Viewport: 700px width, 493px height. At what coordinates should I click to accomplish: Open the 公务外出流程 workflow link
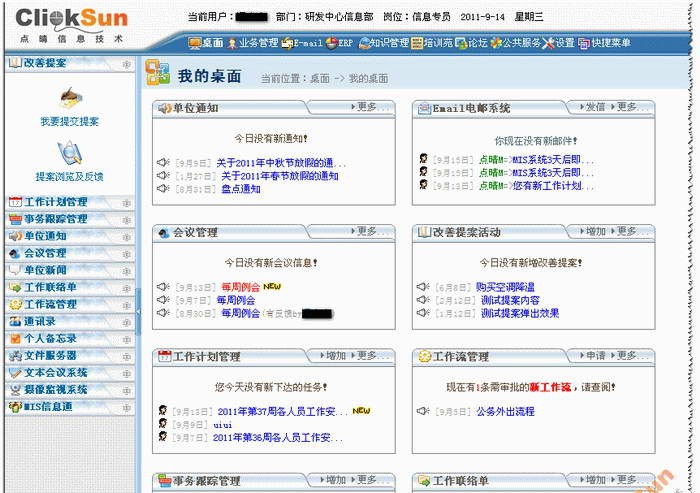pyautogui.click(x=505, y=411)
